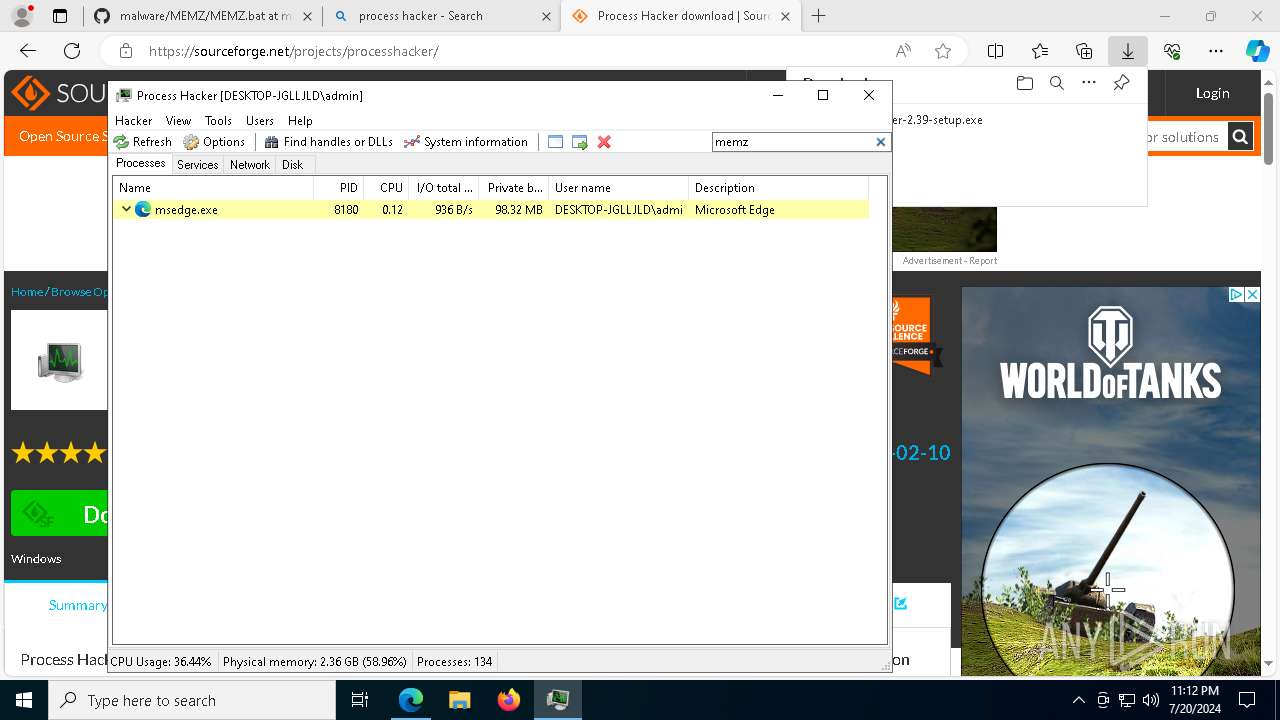The image size is (1280, 720).
Task: Click Refresh in Process Hacker toolbar
Action: [143, 142]
